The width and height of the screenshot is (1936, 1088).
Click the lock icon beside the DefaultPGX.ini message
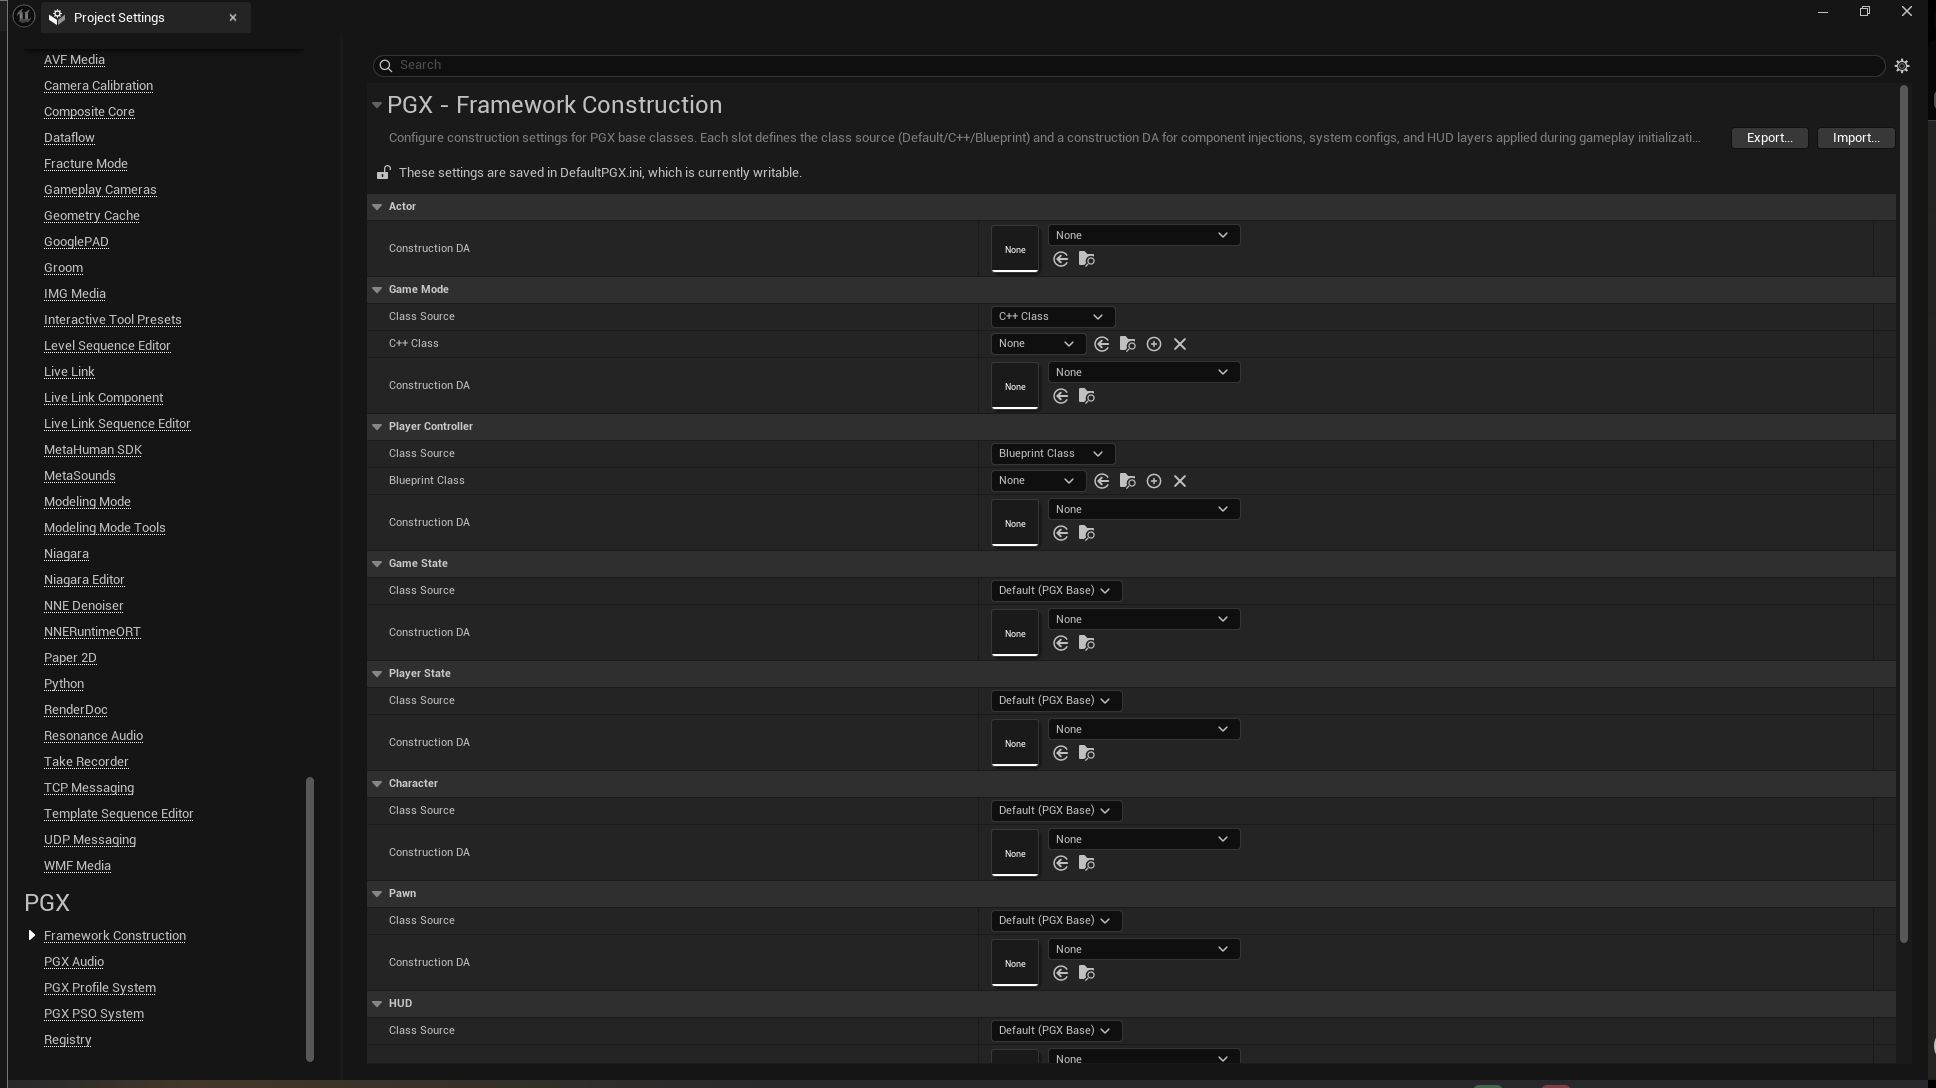[383, 173]
